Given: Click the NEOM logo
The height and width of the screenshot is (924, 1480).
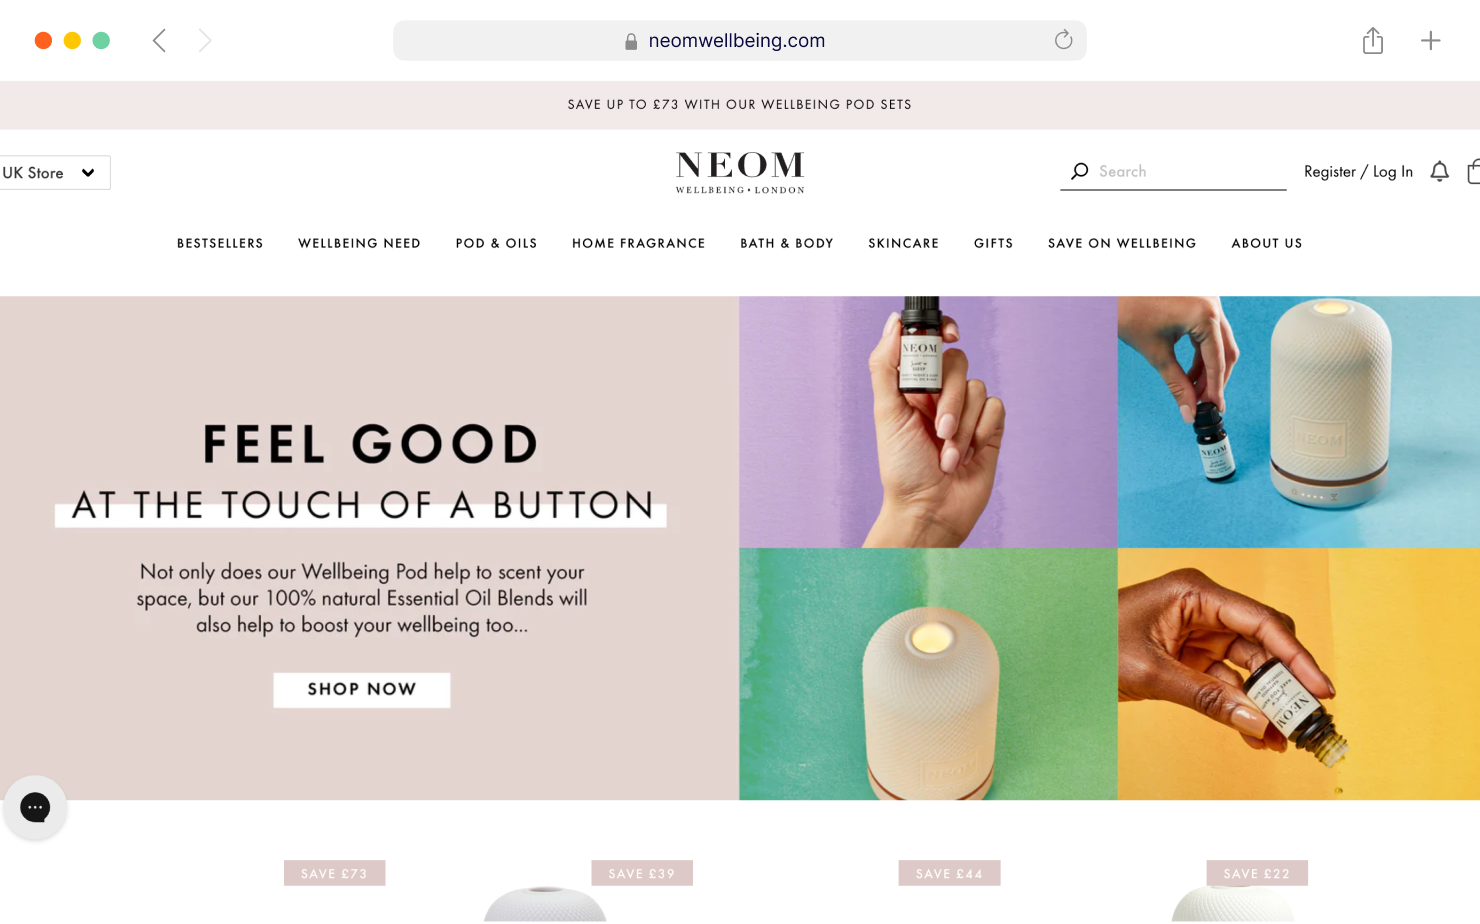Looking at the screenshot, I should click(x=740, y=172).
